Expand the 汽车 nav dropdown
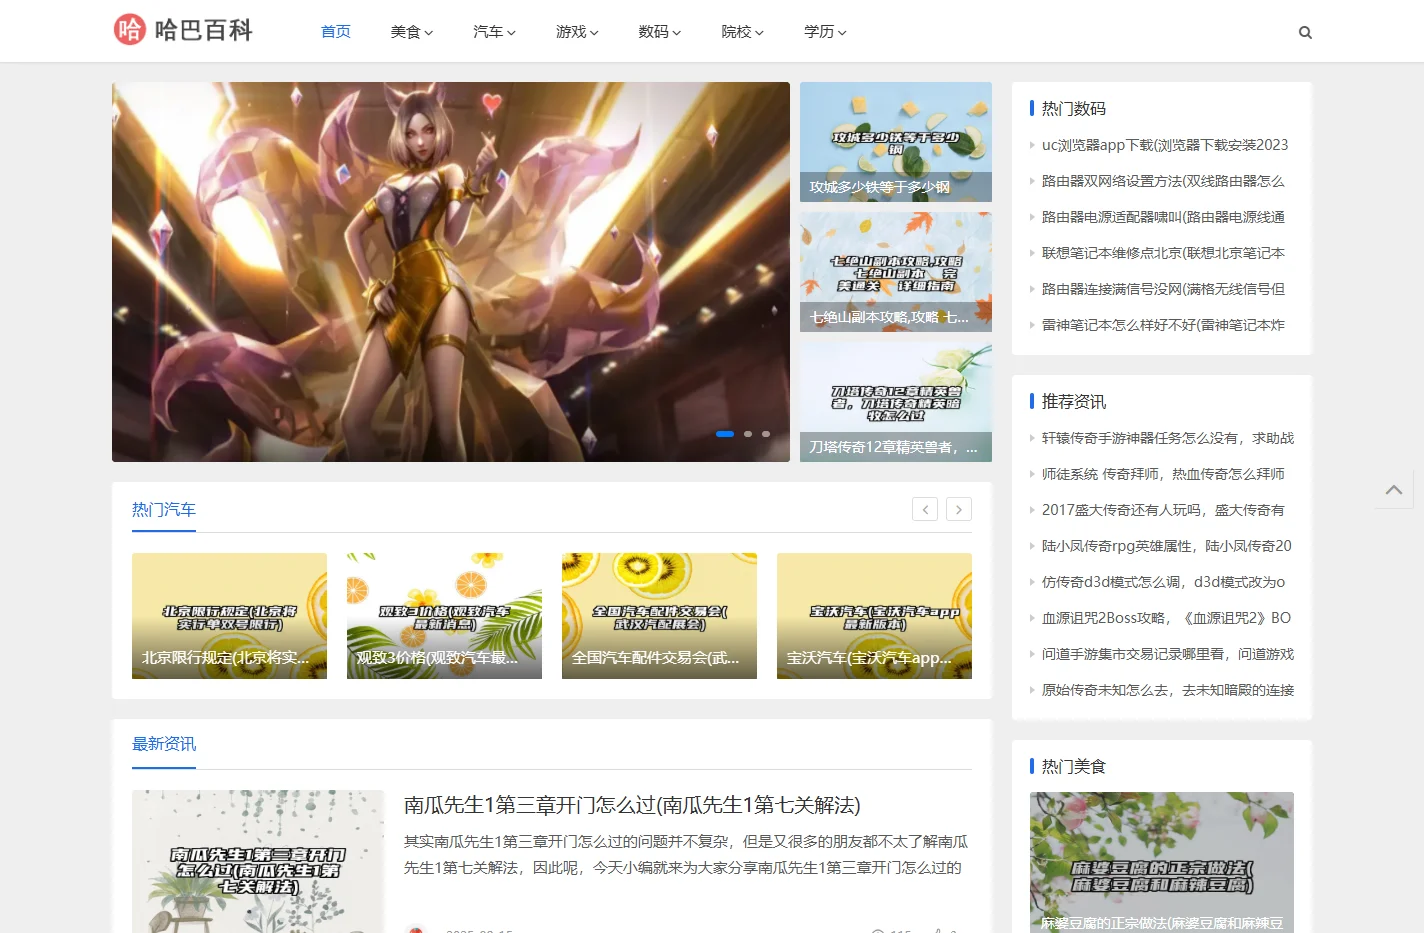Image resolution: width=1424 pixels, height=933 pixels. tap(495, 31)
